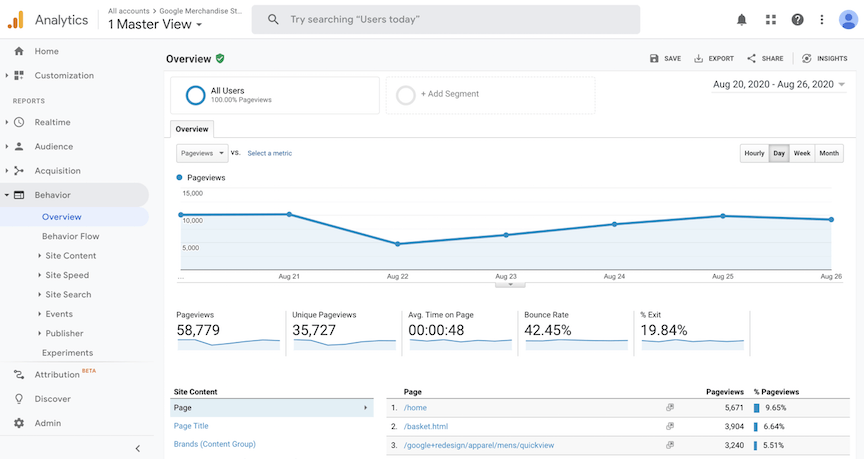Open the mens quickview page link
864x459 pixels.
(479, 445)
